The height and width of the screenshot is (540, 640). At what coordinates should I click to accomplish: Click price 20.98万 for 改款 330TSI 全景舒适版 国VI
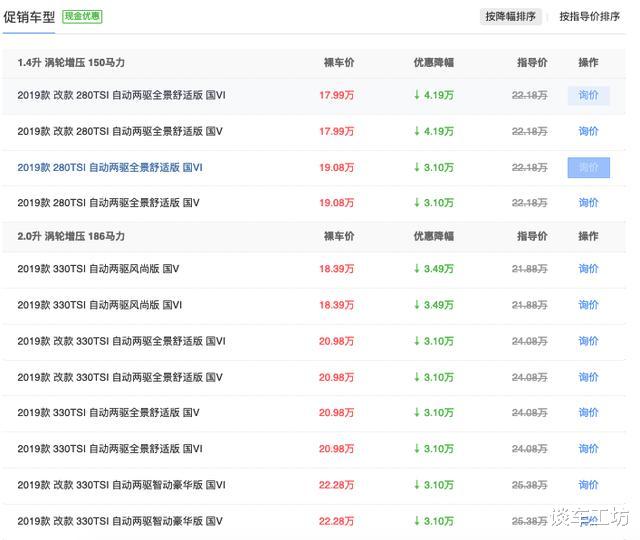coord(336,341)
